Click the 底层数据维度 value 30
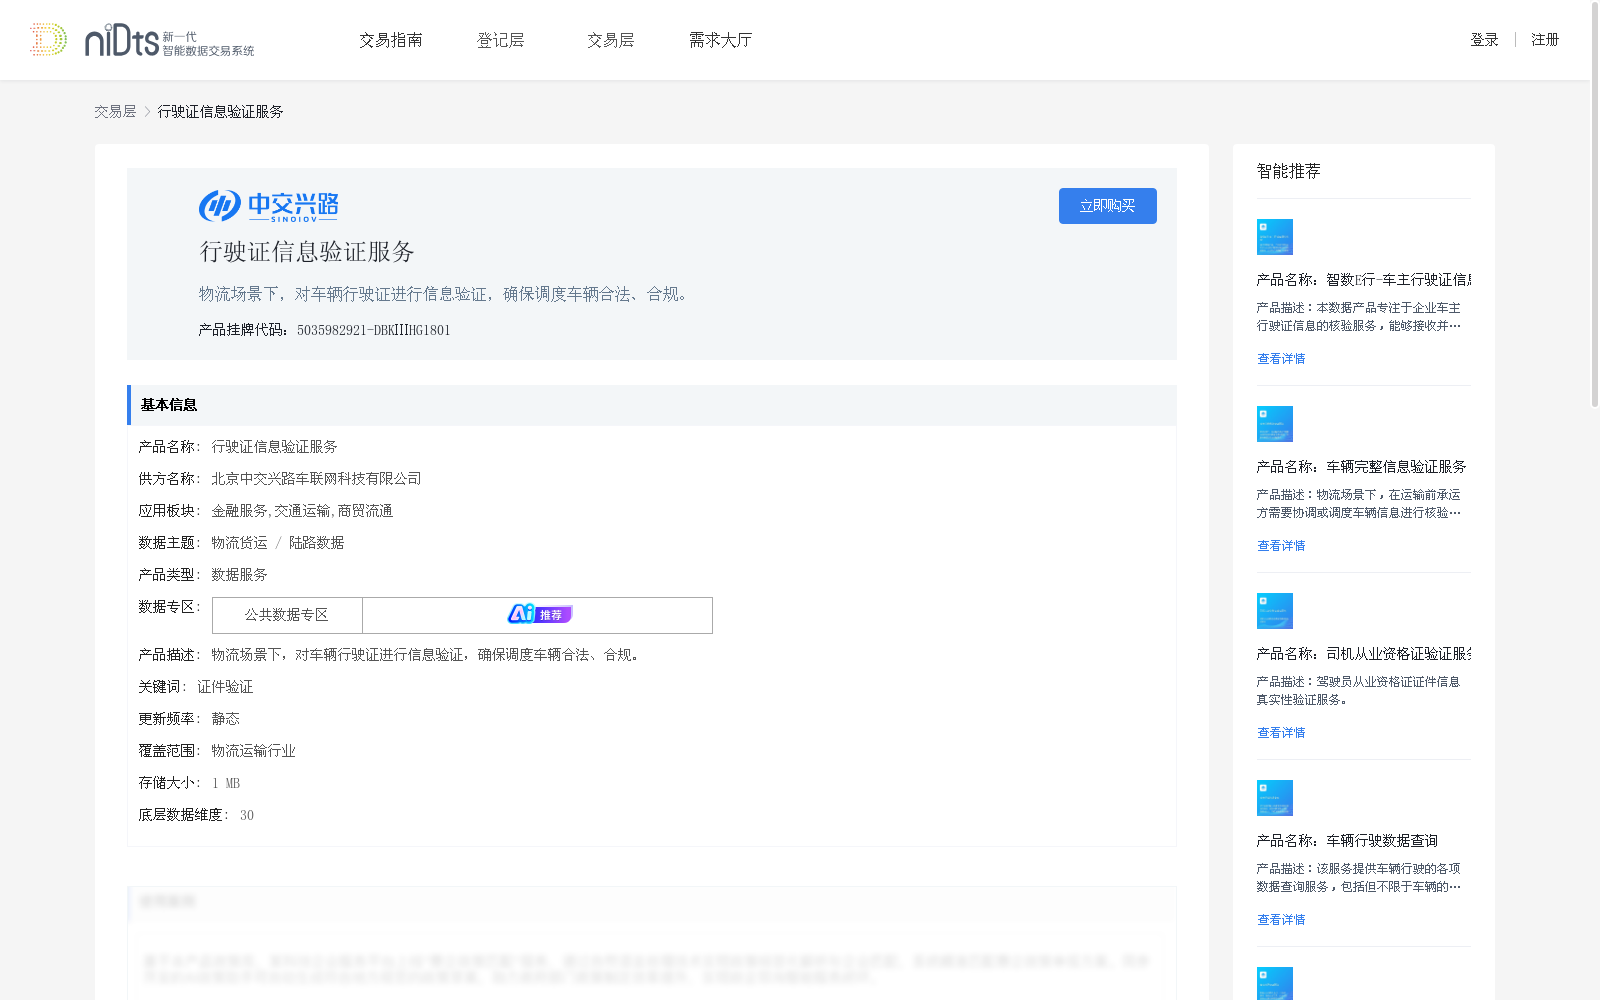Screen dimensions: 1600x1000 (x=247, y=815)
